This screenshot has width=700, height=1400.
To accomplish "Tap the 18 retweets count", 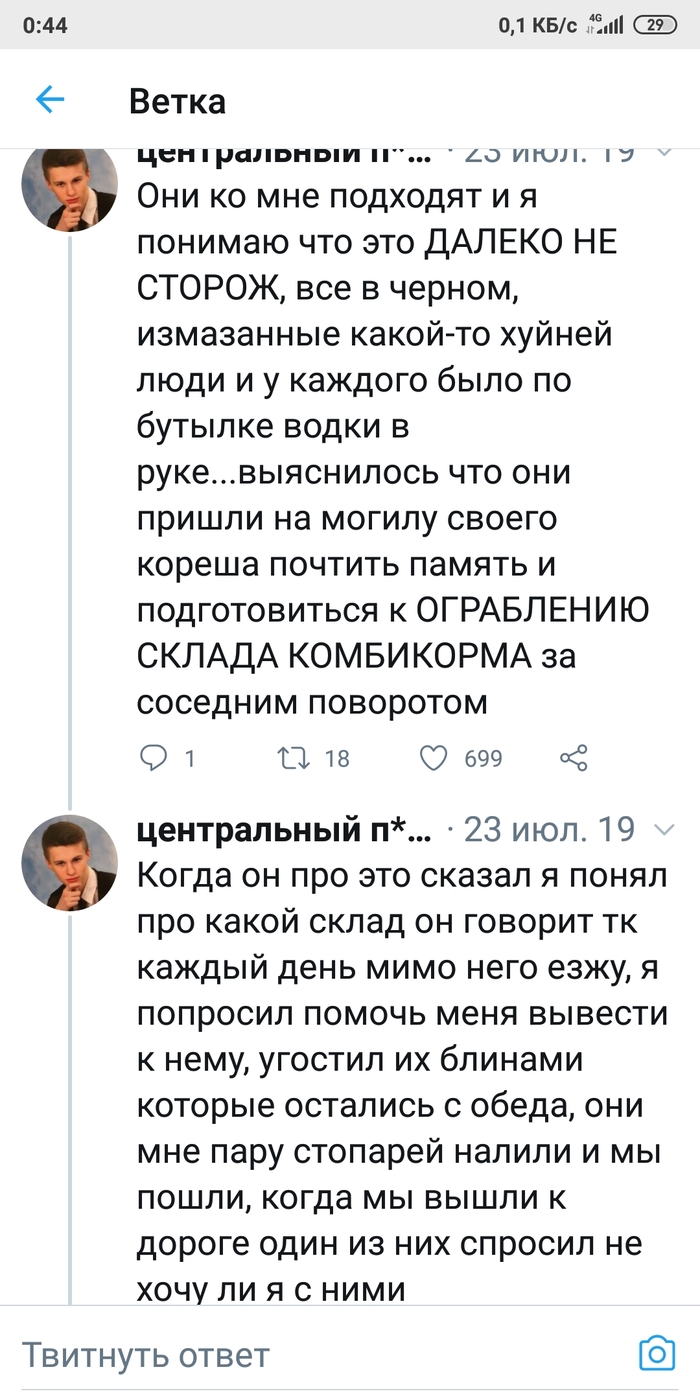I will tap(337, 759).
